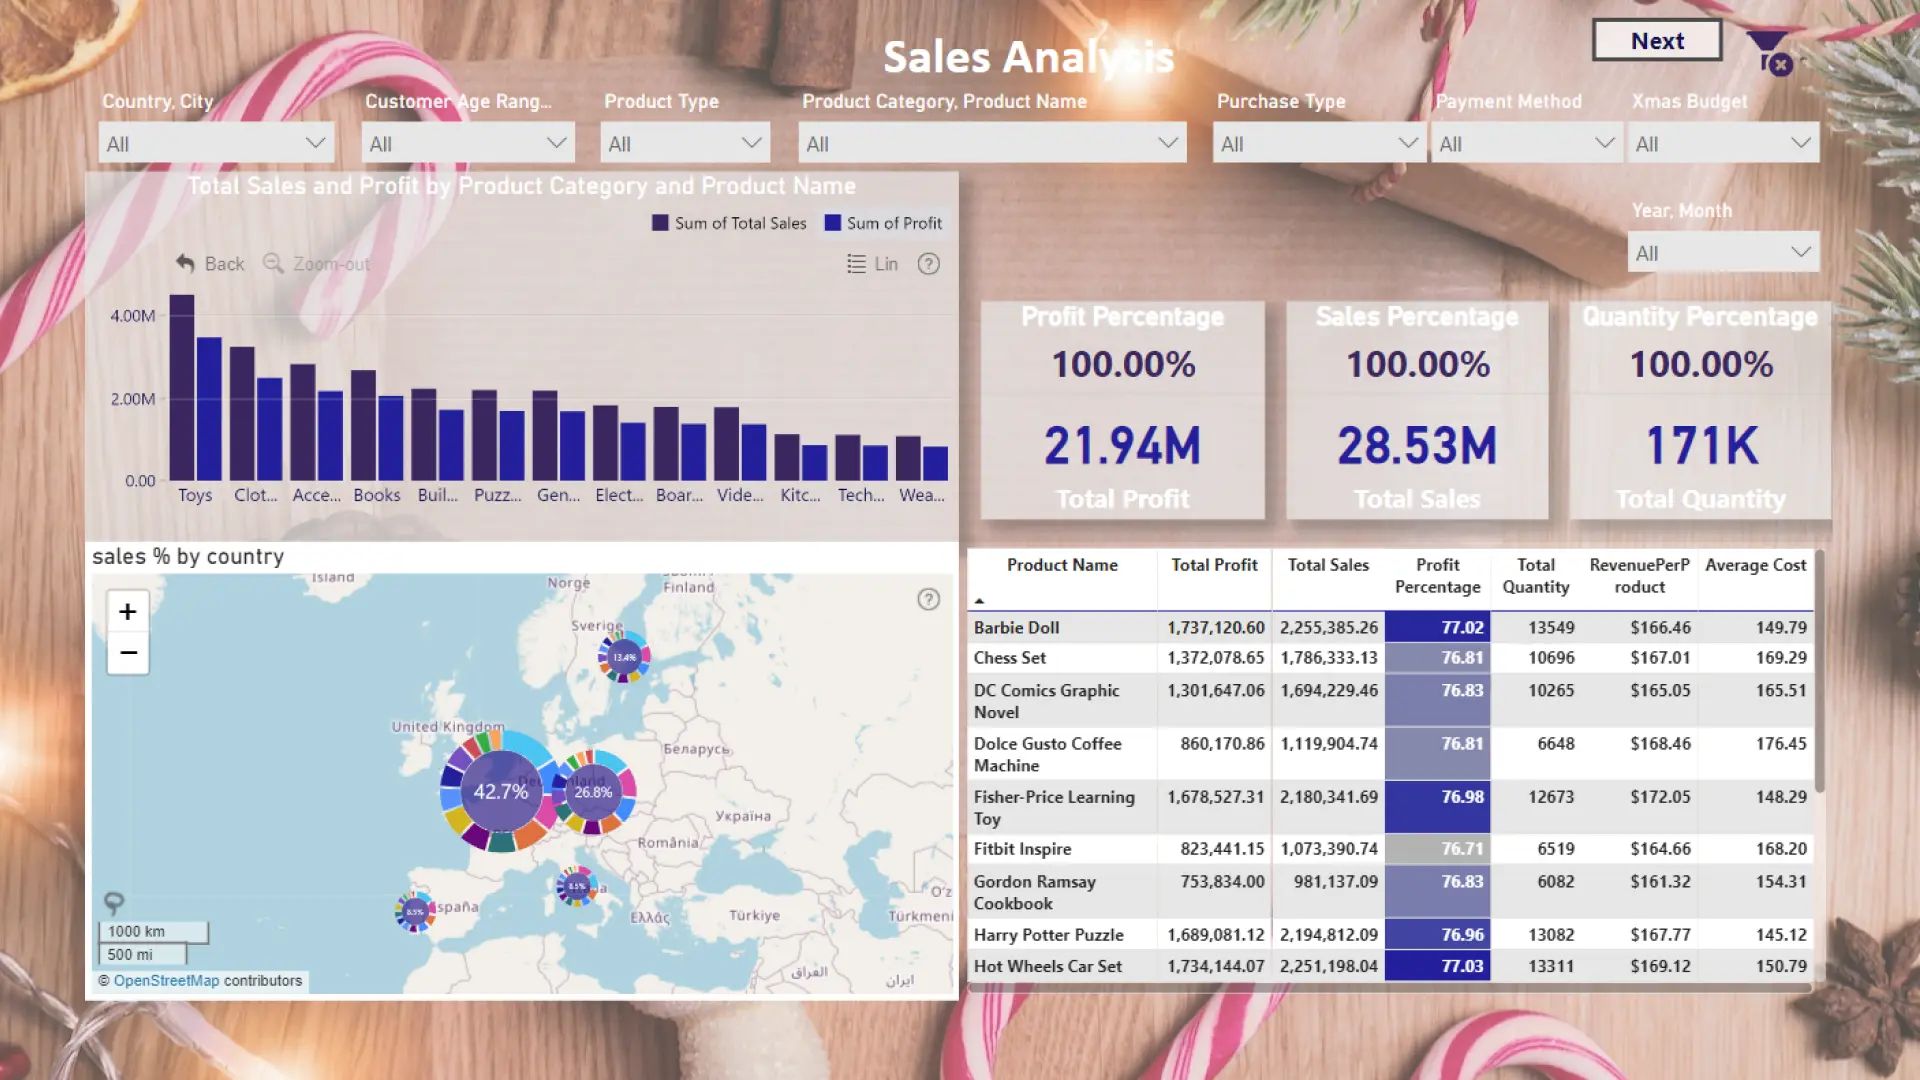1920x1080 pixels.
Task: Click the 171K Total Quantity card
Action: click(1700, 410)
